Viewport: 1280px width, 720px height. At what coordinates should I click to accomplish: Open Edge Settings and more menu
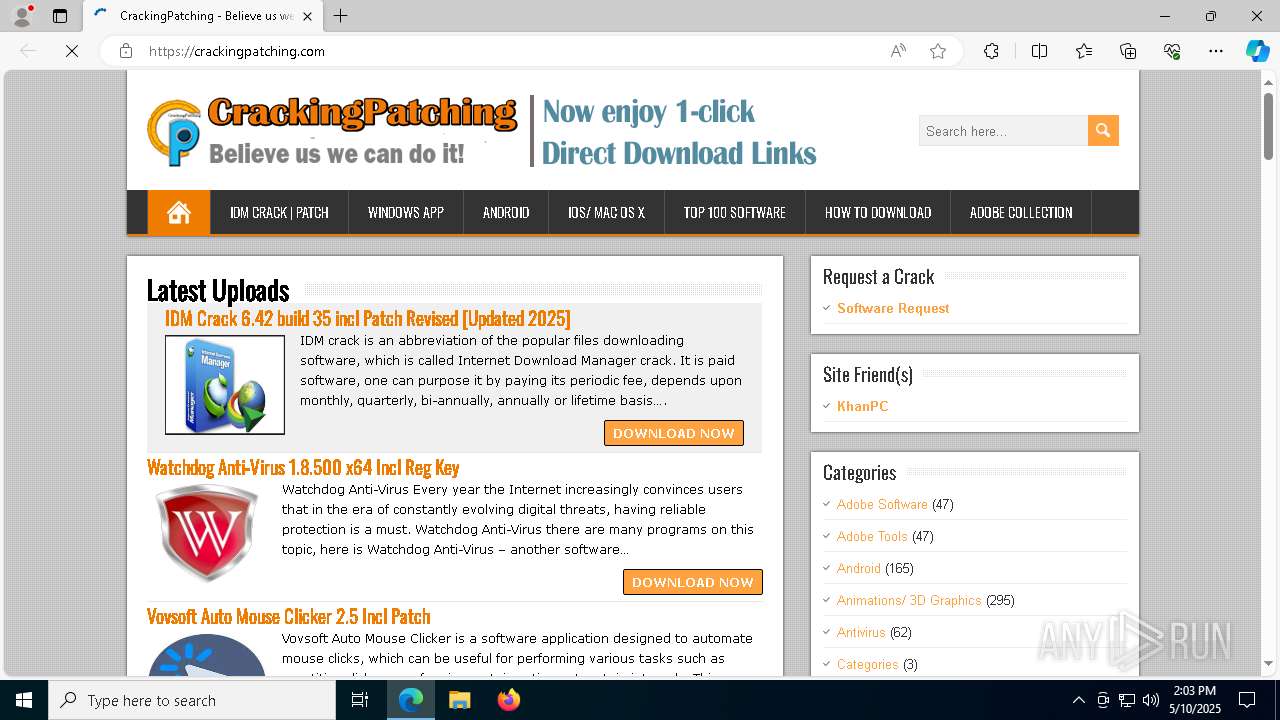click(x=1216, y=51)
